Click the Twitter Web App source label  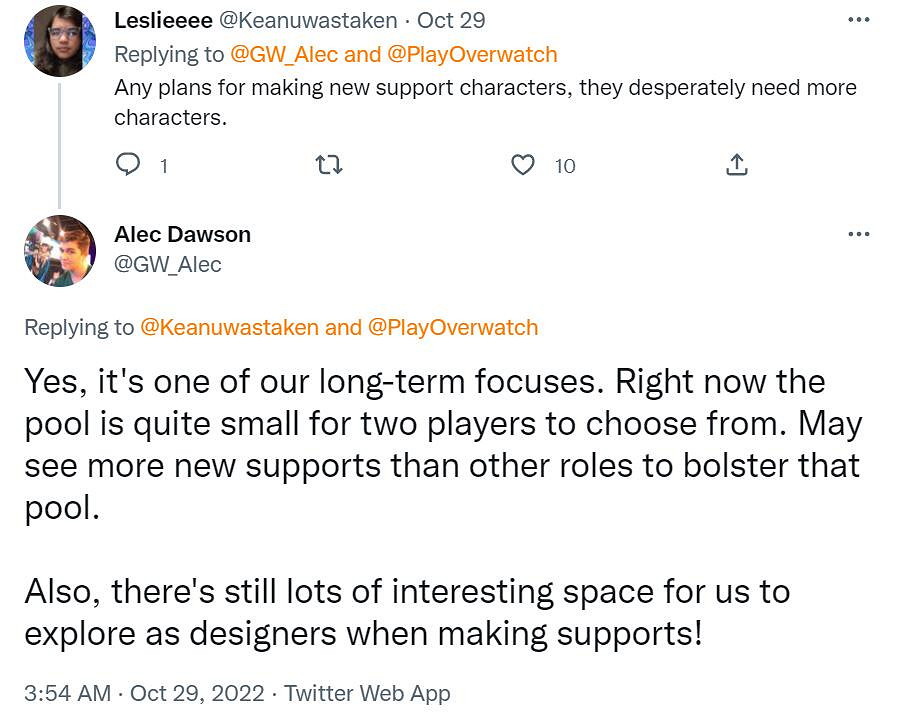click(367, 693)
